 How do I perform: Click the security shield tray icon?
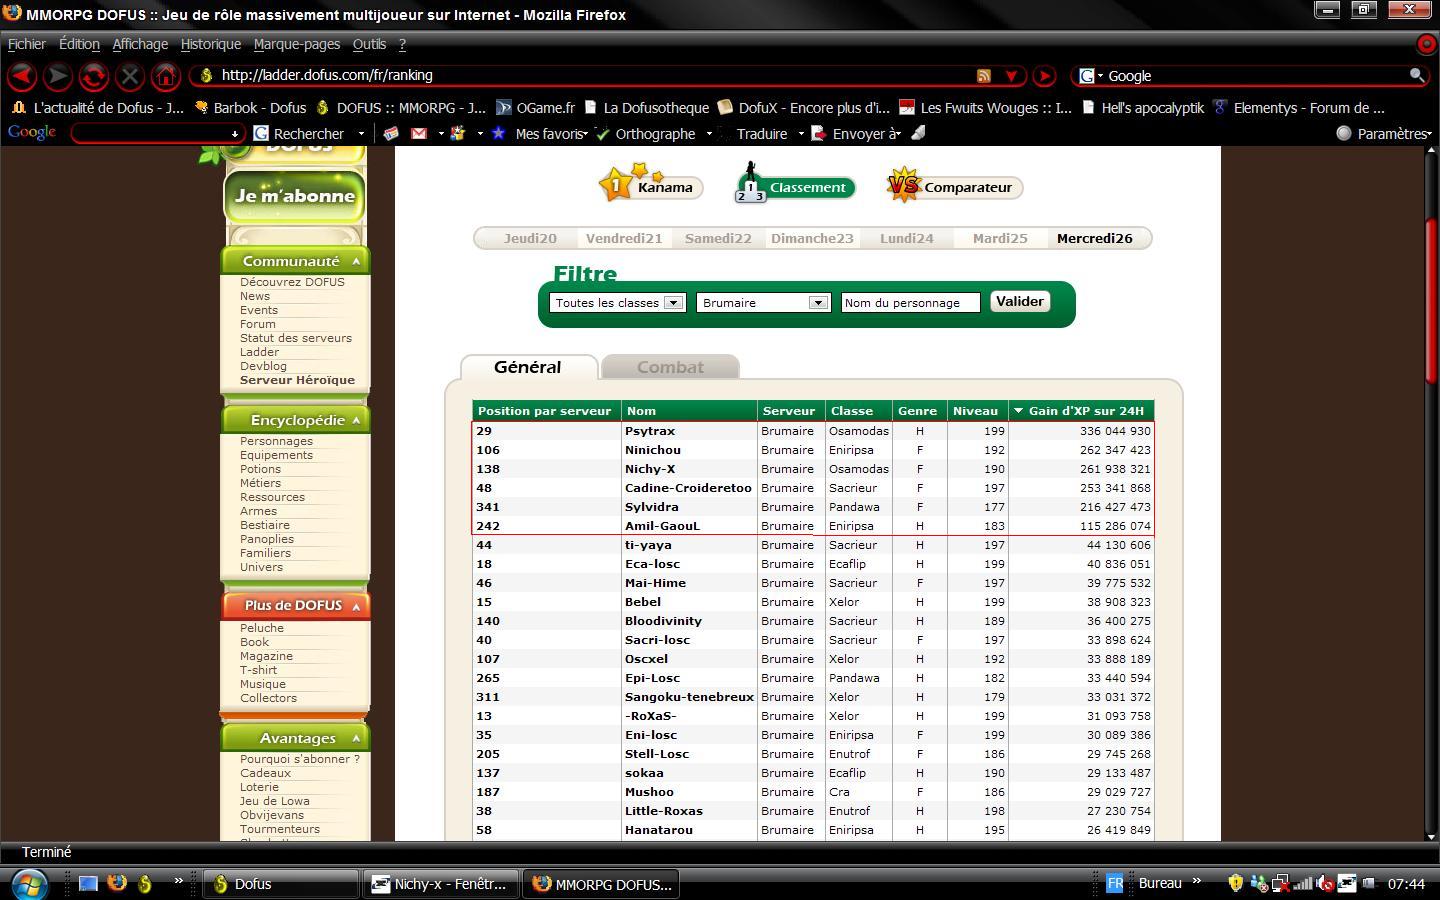(1236, 883)
